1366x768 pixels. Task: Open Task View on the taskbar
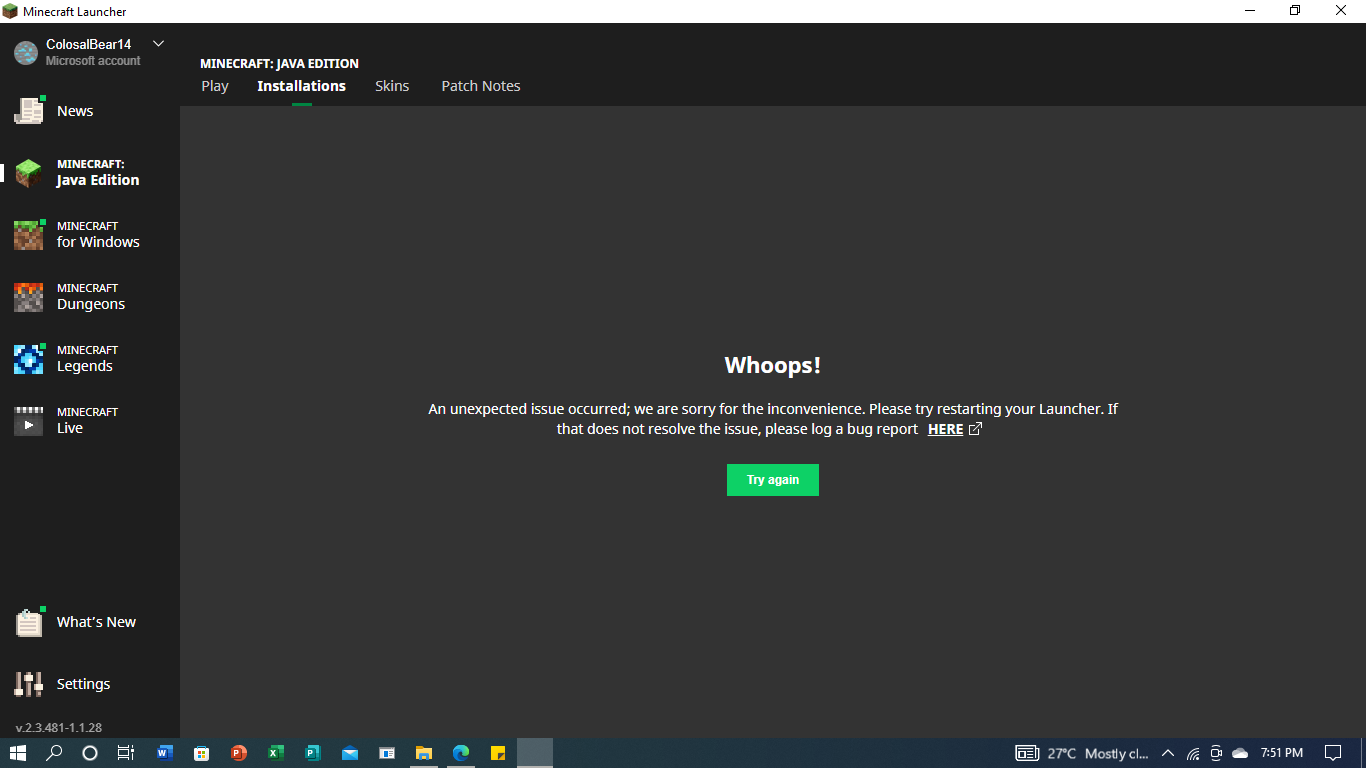point(126,753)
